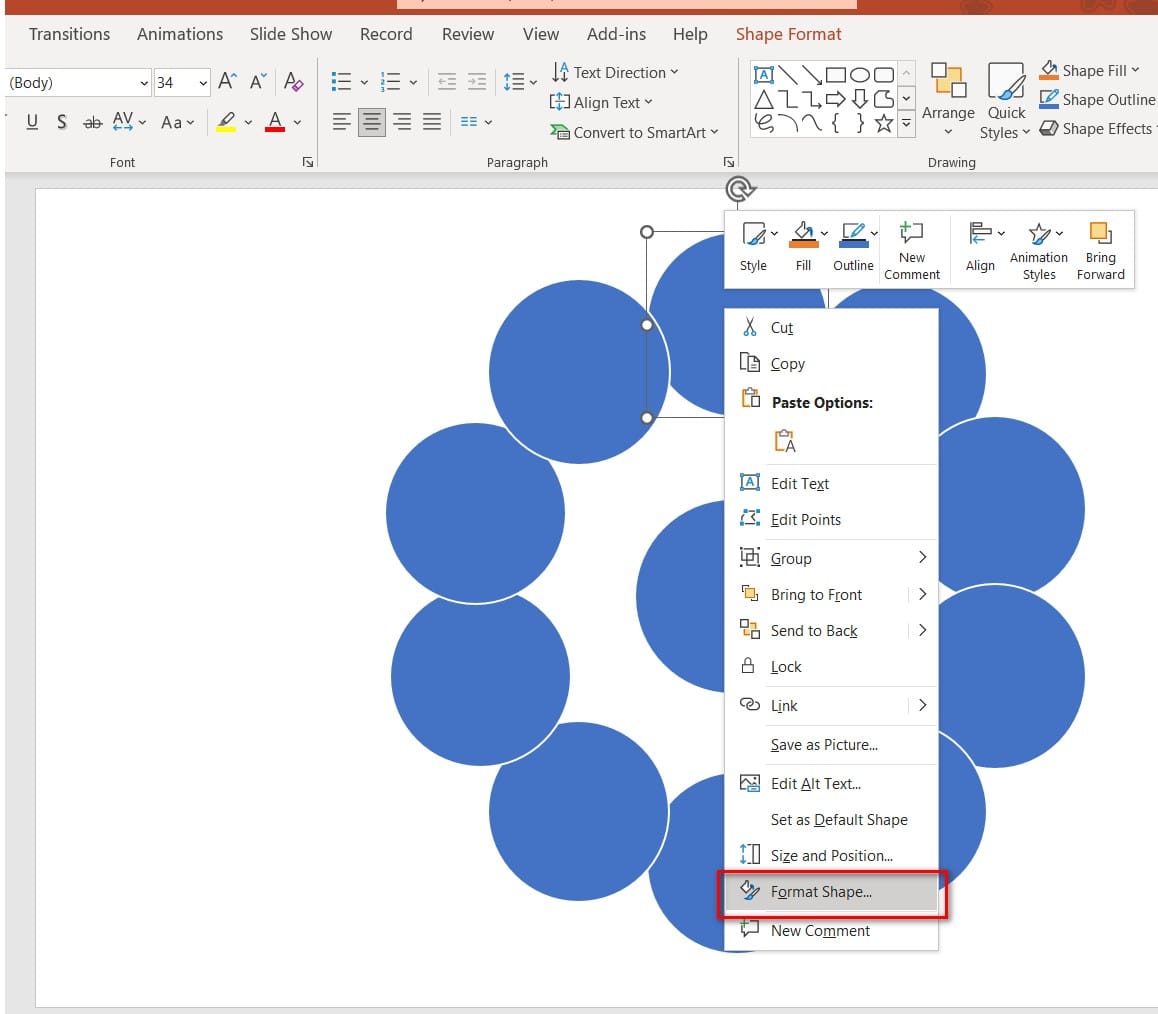Image resolution: width=1158 pixels, height=1014 pixels.
Task: Bring Forward from the mini toolbar
Action: [x=1100, y=251]
